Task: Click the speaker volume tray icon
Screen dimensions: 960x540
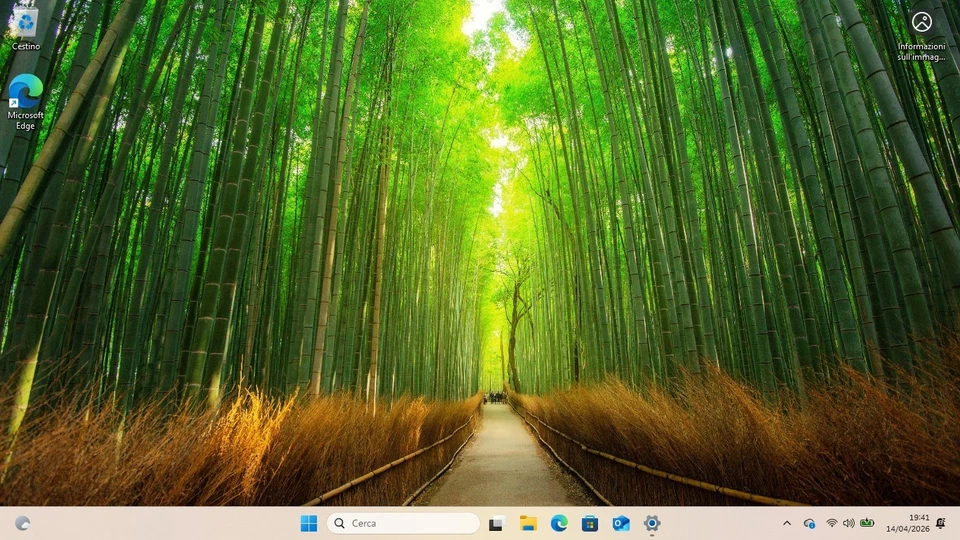Action: [x=849, y=523]
